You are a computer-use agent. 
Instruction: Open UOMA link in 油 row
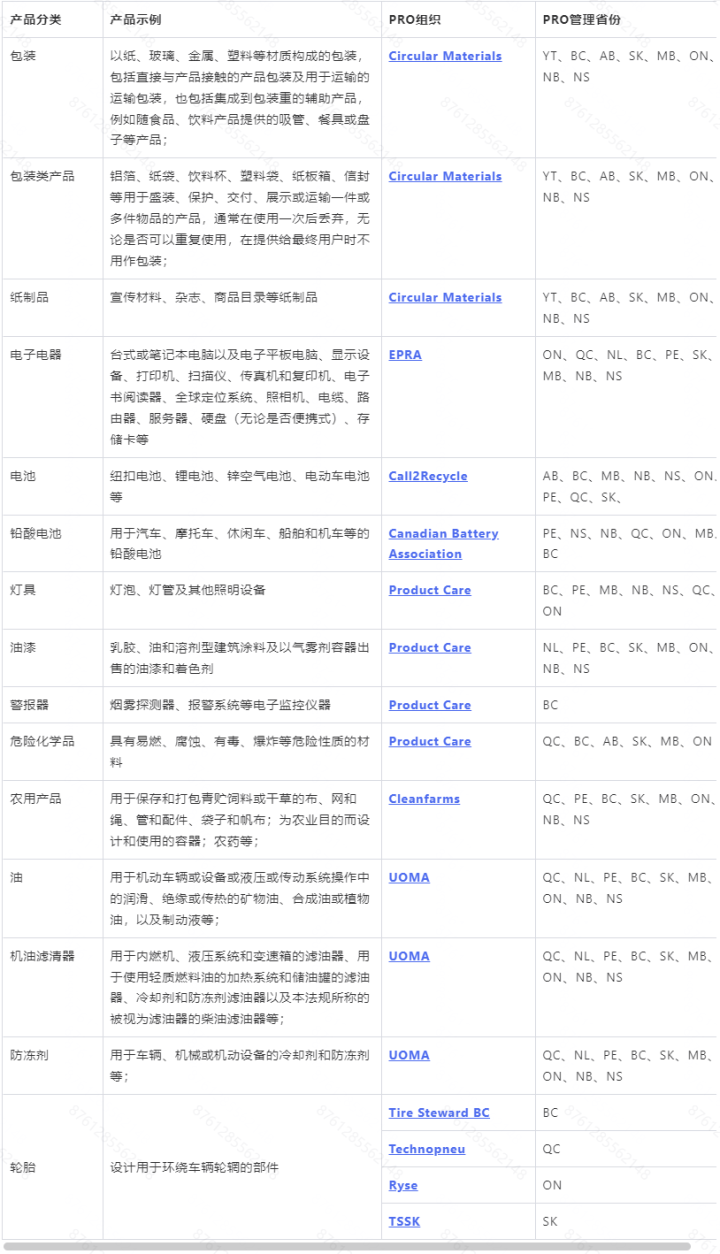coord(409,877)
